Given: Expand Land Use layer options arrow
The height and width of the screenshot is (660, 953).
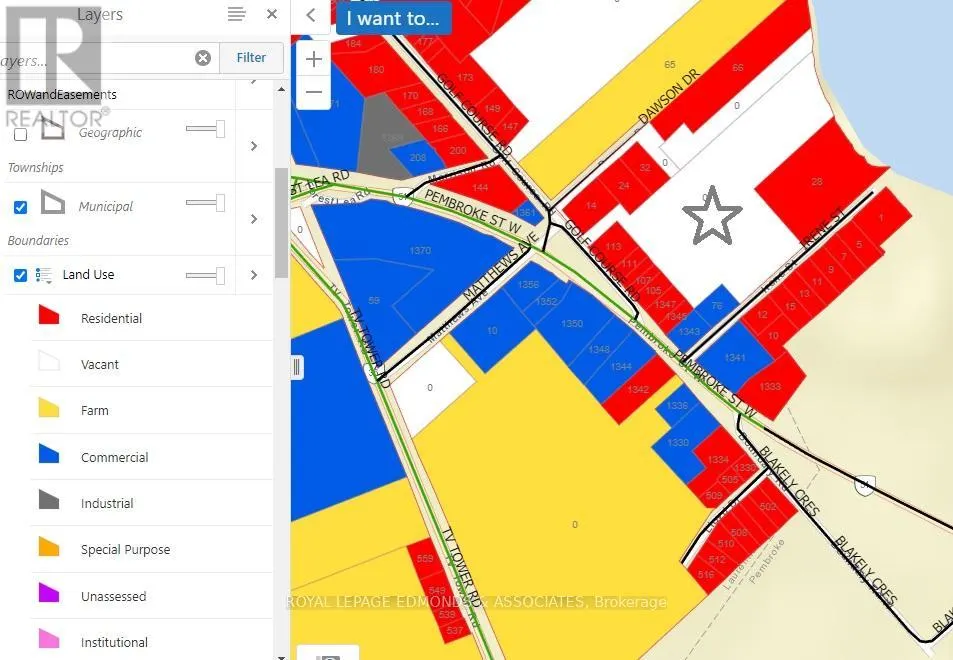Looking at the screenshot, I should 254,275.
